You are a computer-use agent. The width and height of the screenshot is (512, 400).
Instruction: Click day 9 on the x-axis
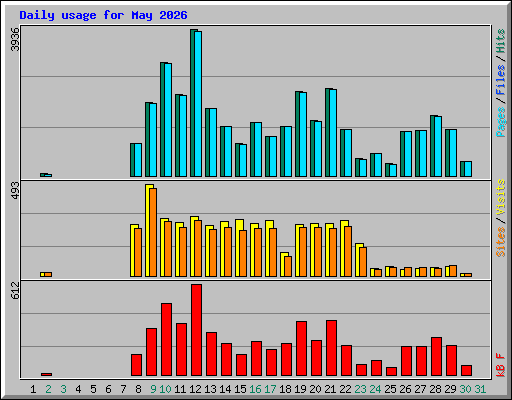153,389
